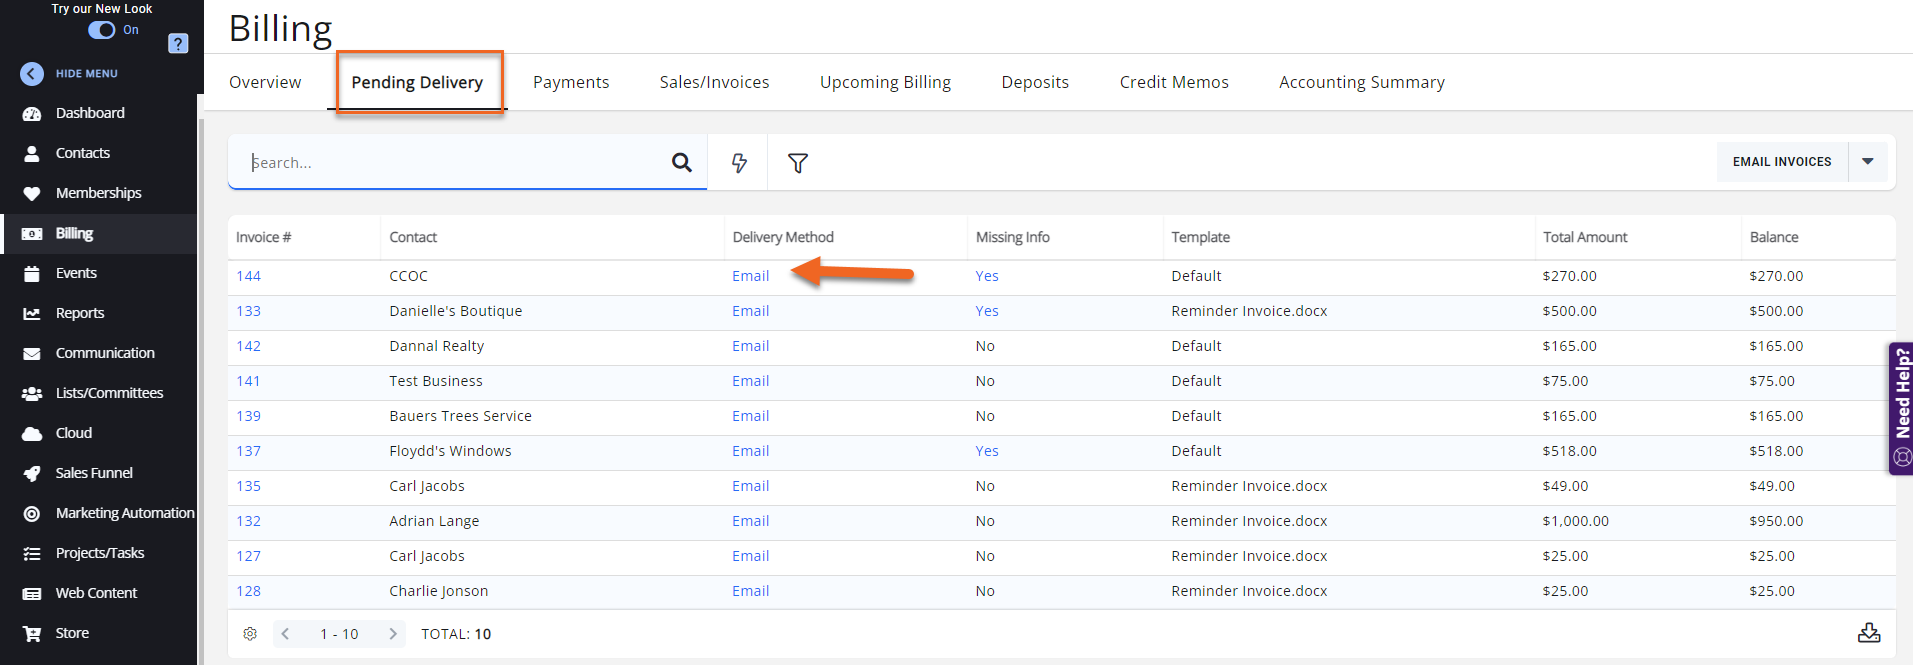Collapse sidebar with Hide Menu arrow
Screen dimensions: 1913x665
32,74
